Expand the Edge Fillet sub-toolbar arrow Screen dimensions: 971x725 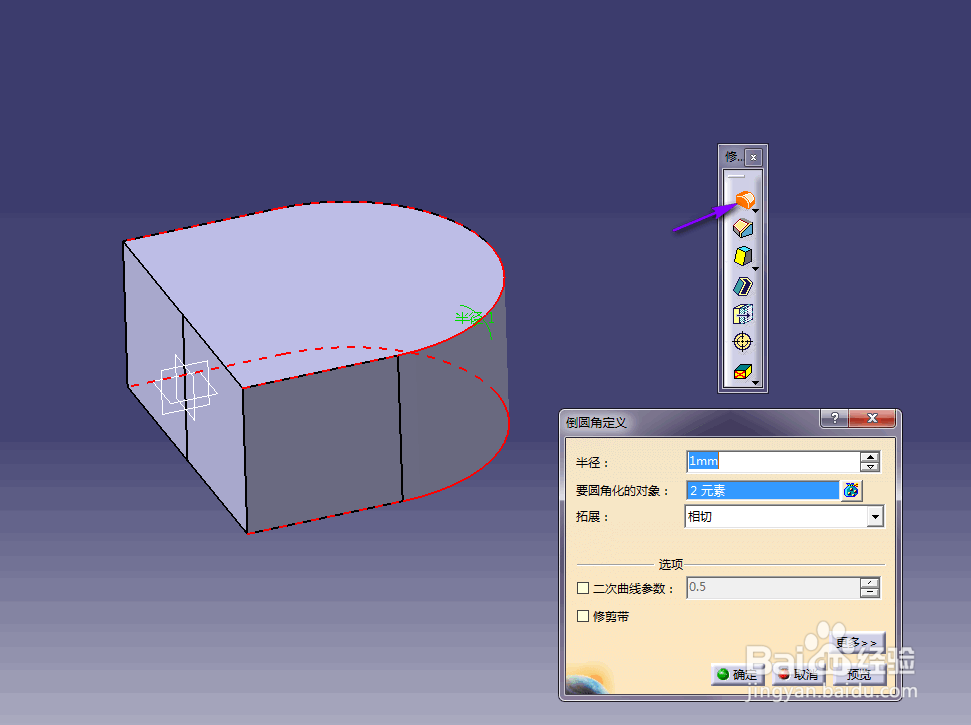[x=755, y=211]
